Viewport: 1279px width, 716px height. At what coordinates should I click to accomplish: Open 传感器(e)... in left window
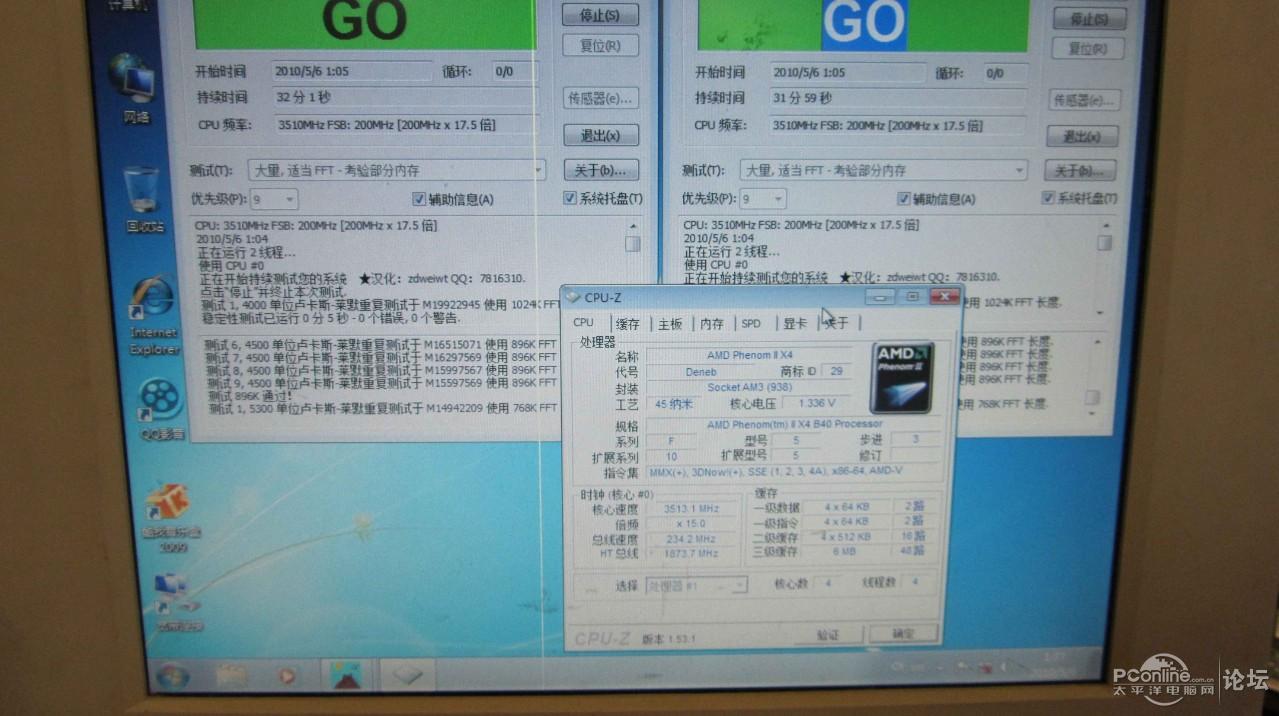pyautogui.click(x=600, y=98)
